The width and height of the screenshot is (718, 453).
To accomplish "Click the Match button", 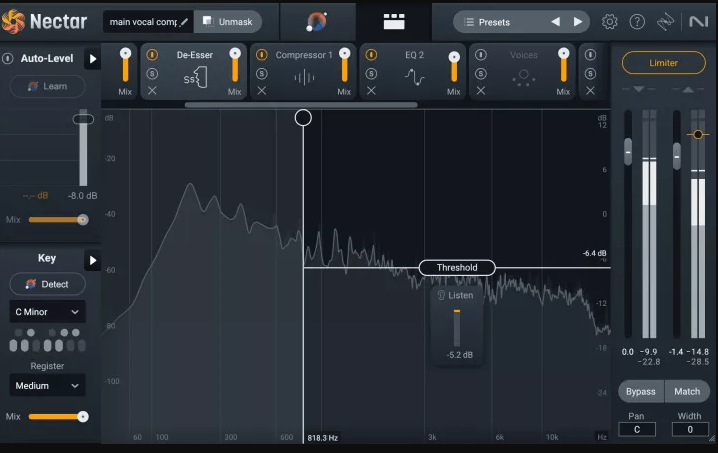I will pos(687,392).
